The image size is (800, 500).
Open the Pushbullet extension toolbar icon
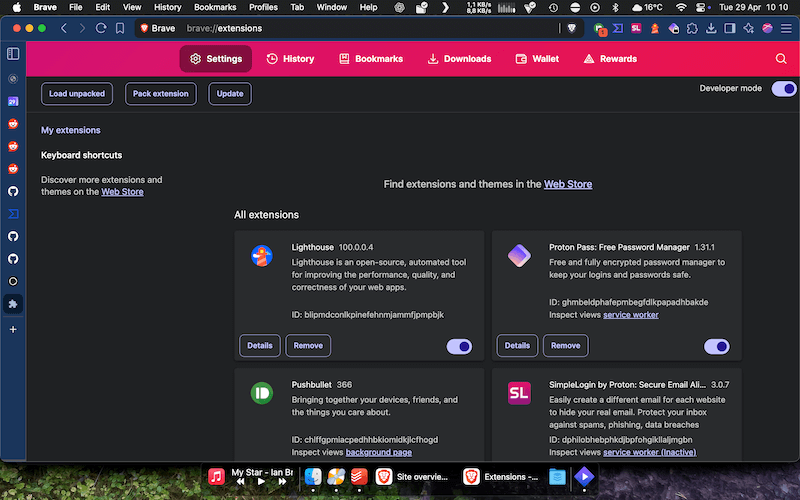[599, 29]
